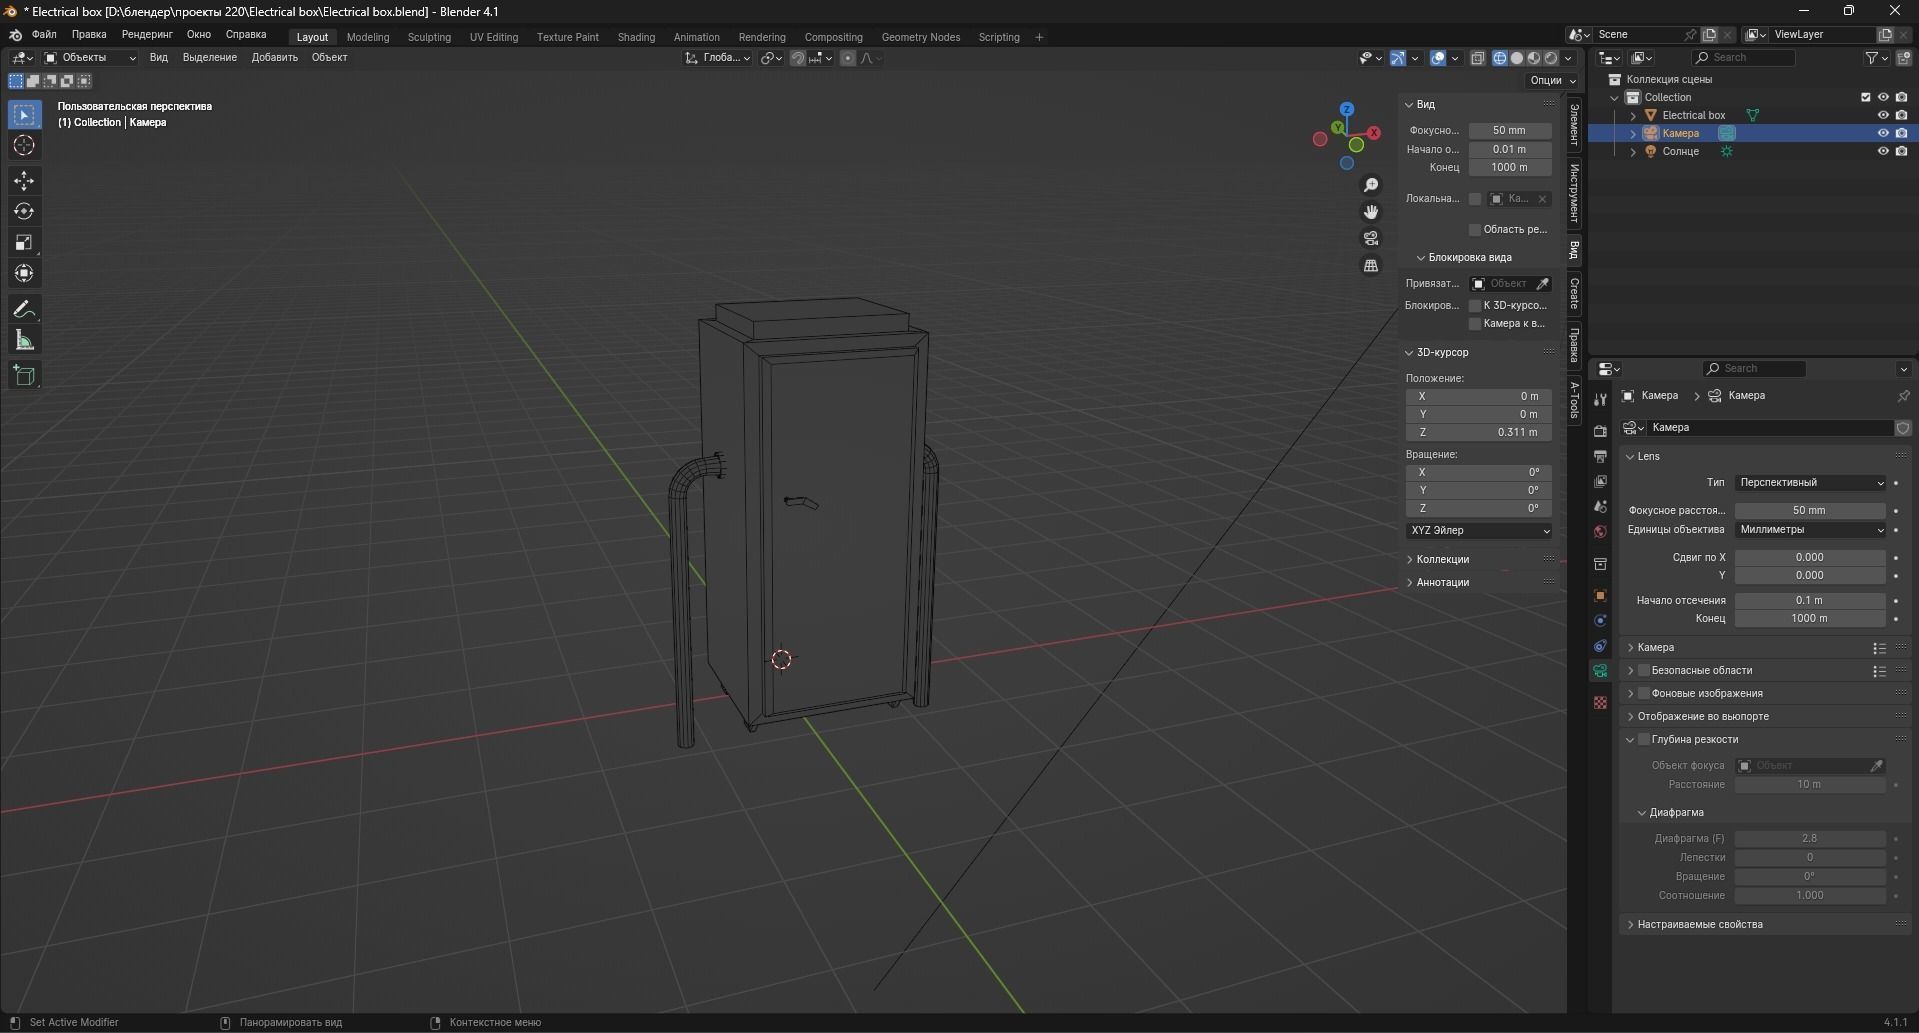Switch to the Geometry Nodes workspace tab
This screenshot has height=1033, width=1919.
(921, 37)
